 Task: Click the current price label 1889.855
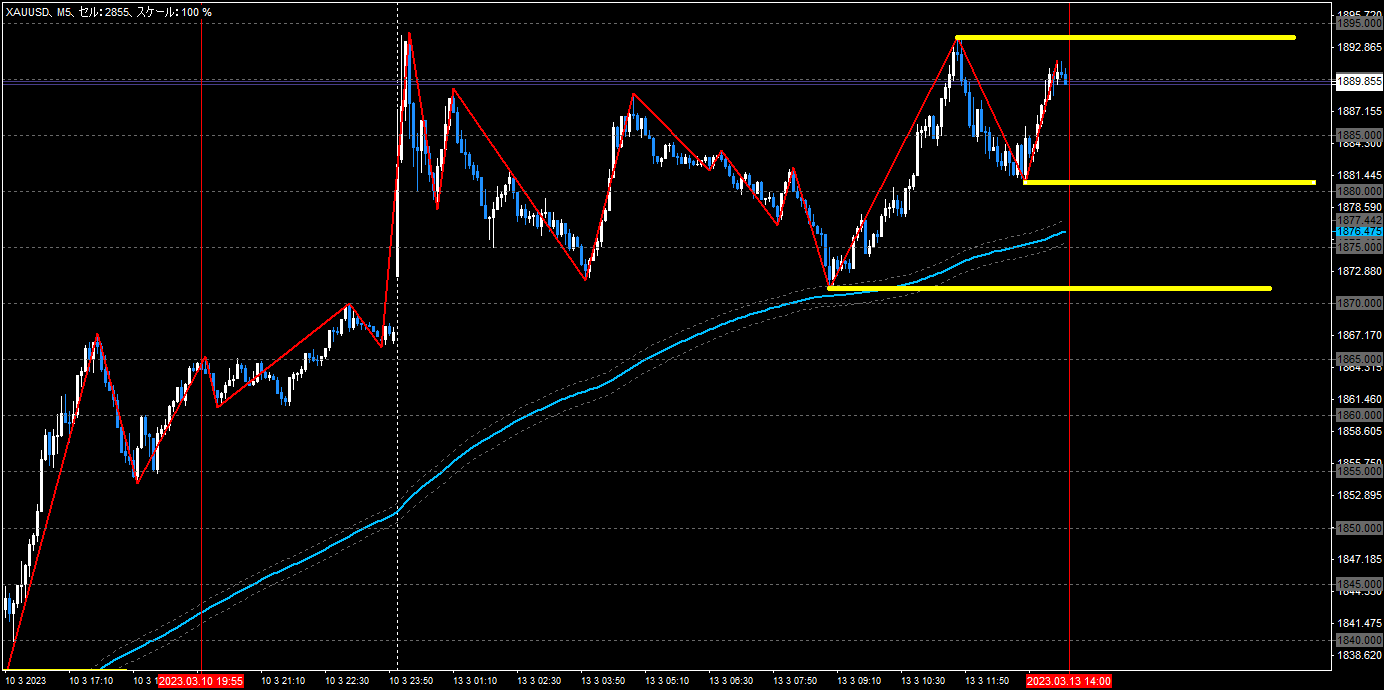click(x=1359, y=81)
